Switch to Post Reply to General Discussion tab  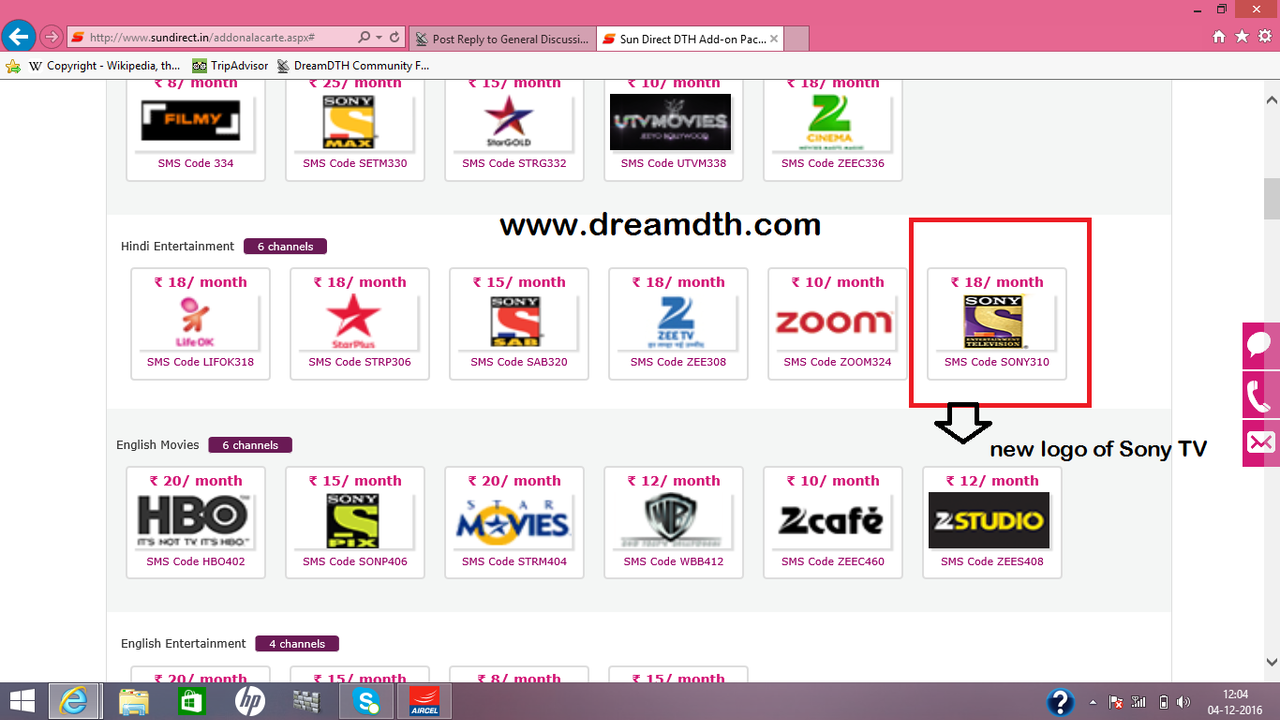[x=503, y=39]
